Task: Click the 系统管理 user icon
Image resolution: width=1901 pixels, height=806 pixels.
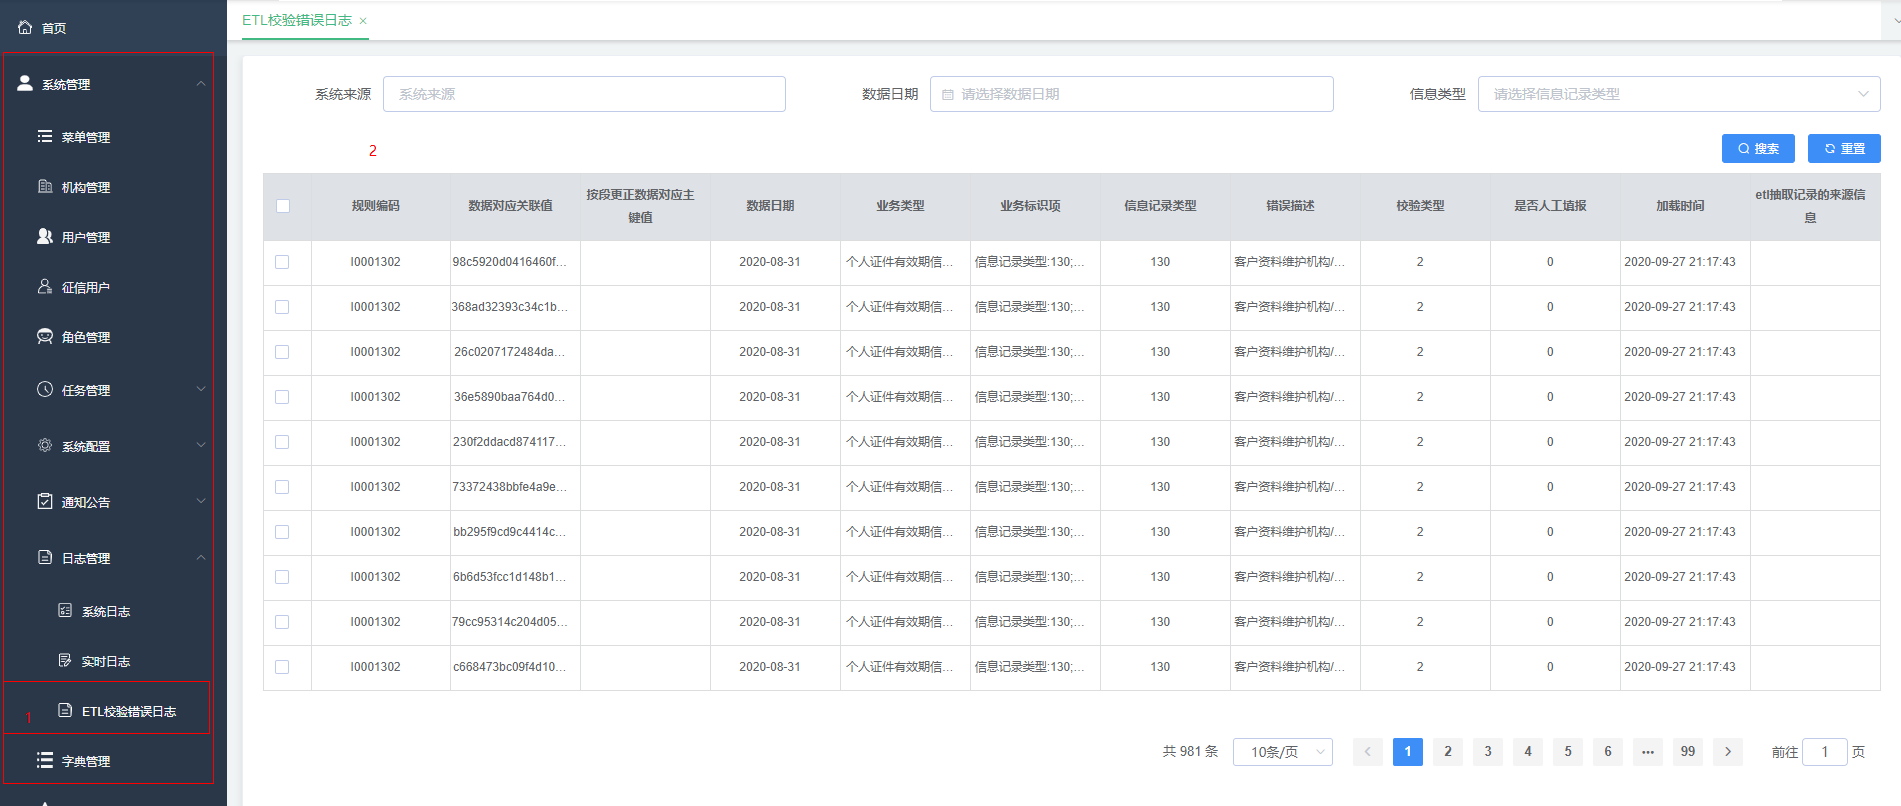Action: [25, 83]
